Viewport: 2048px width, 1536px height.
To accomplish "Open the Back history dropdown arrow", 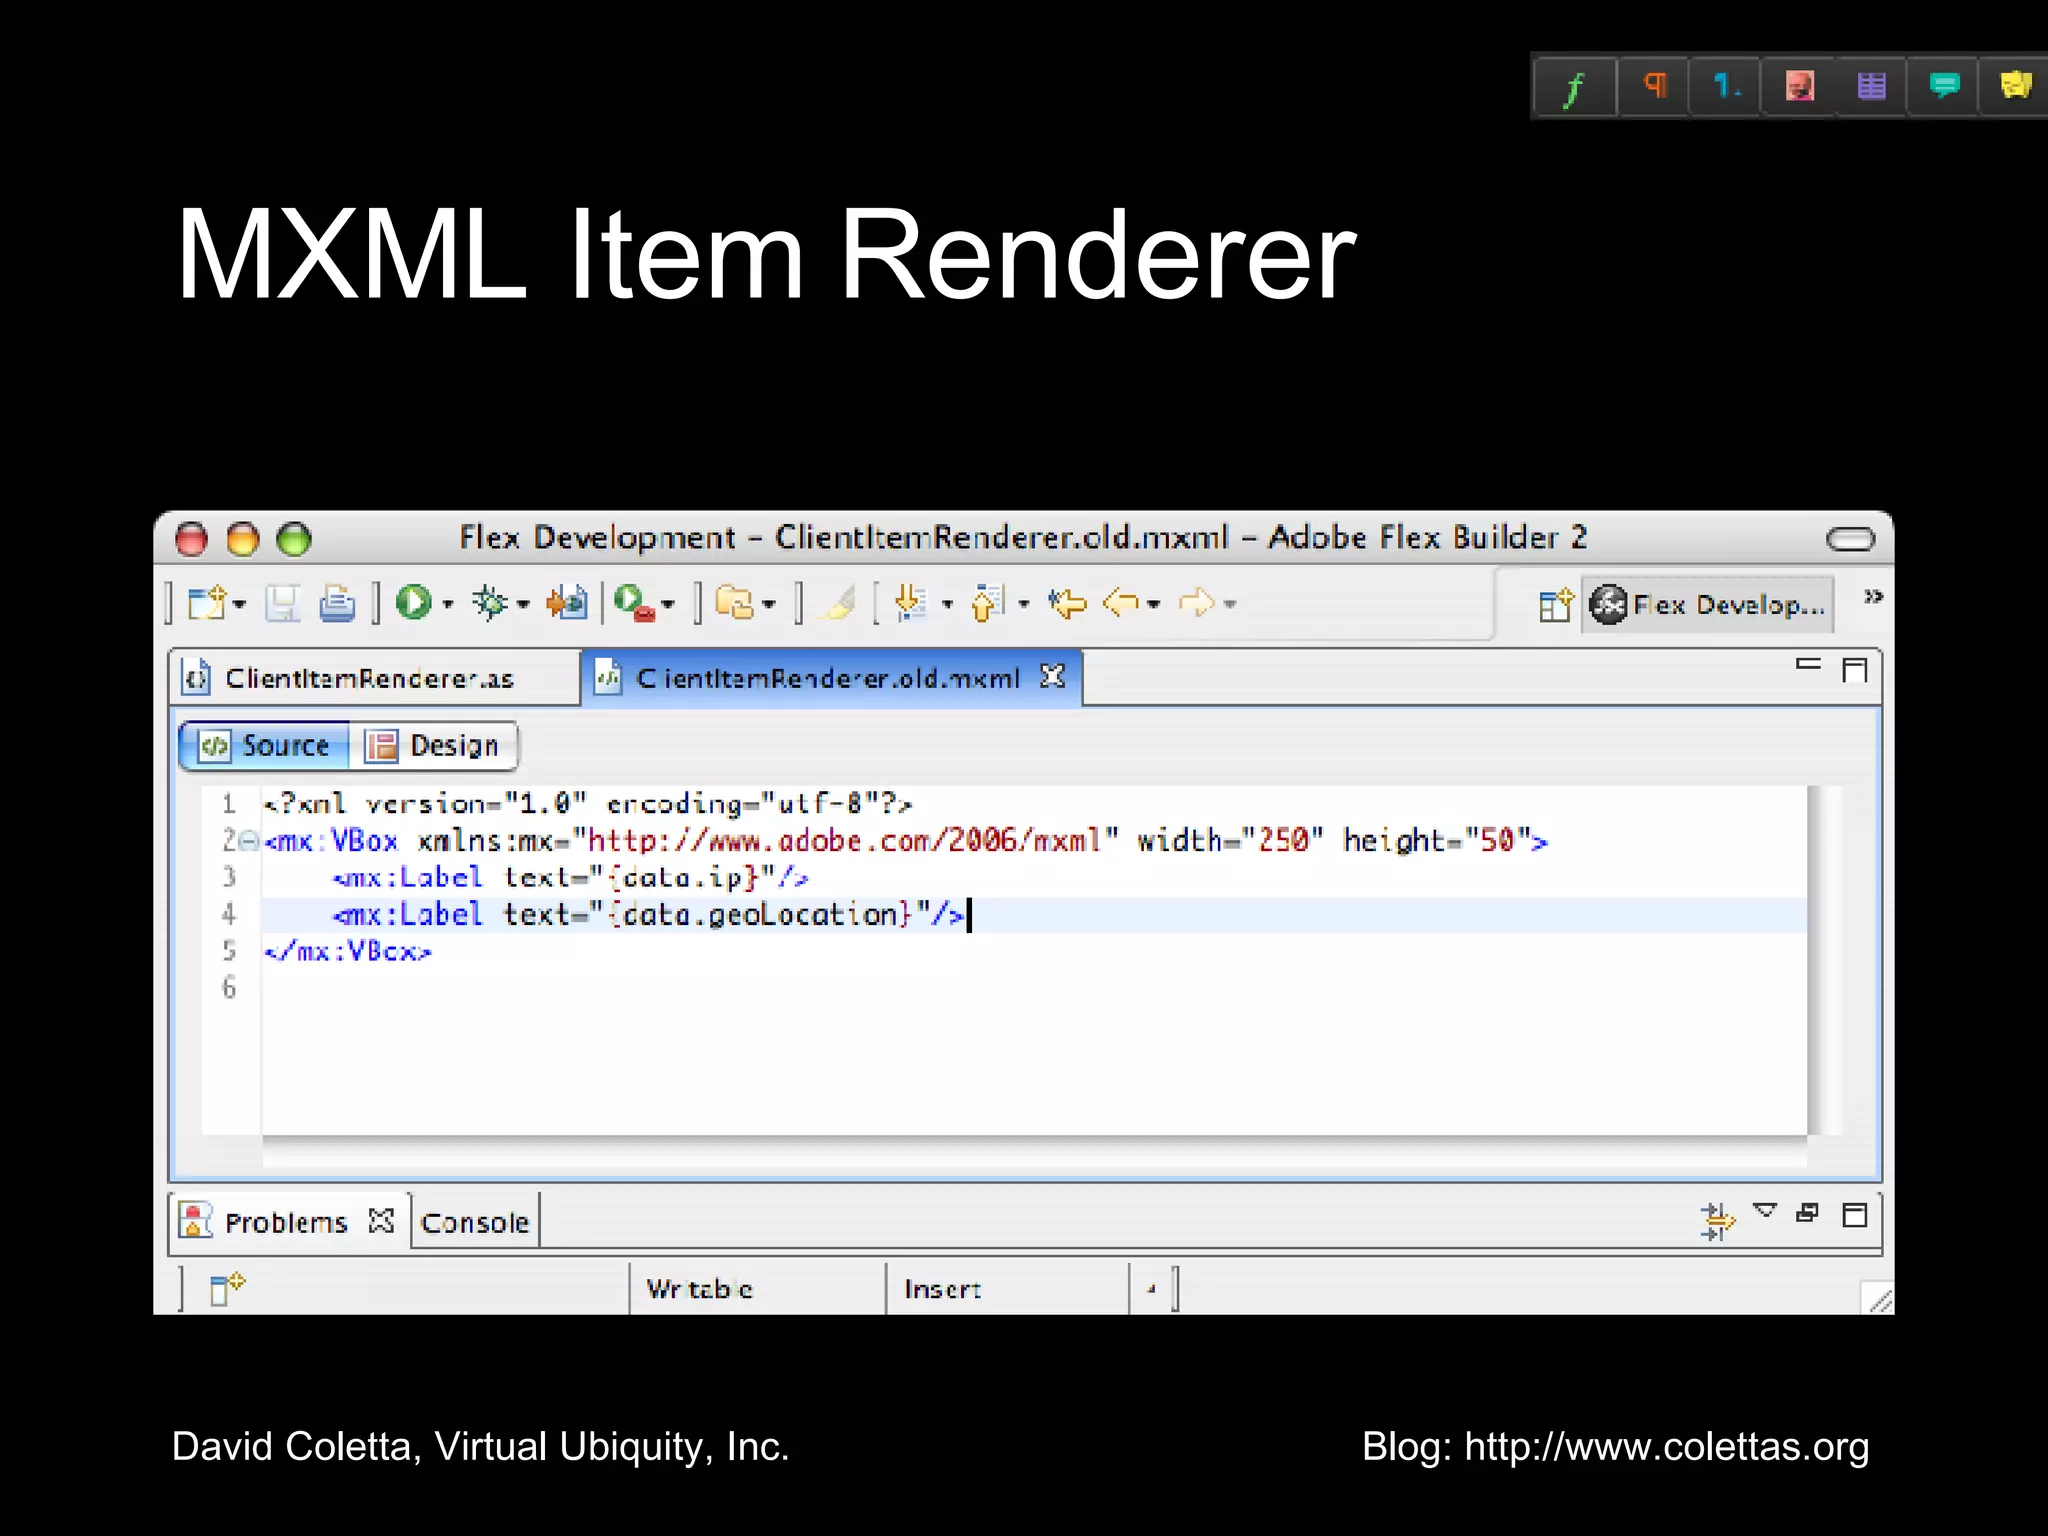I will point(1154,604).
